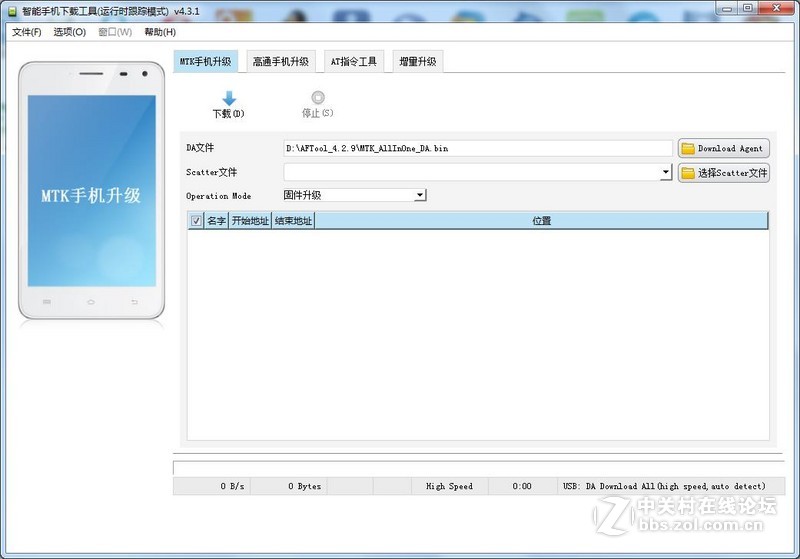Click the 选择Scatter文件 button
The height and width of the screenshot is (559, 800).
[x=723, y=173]
